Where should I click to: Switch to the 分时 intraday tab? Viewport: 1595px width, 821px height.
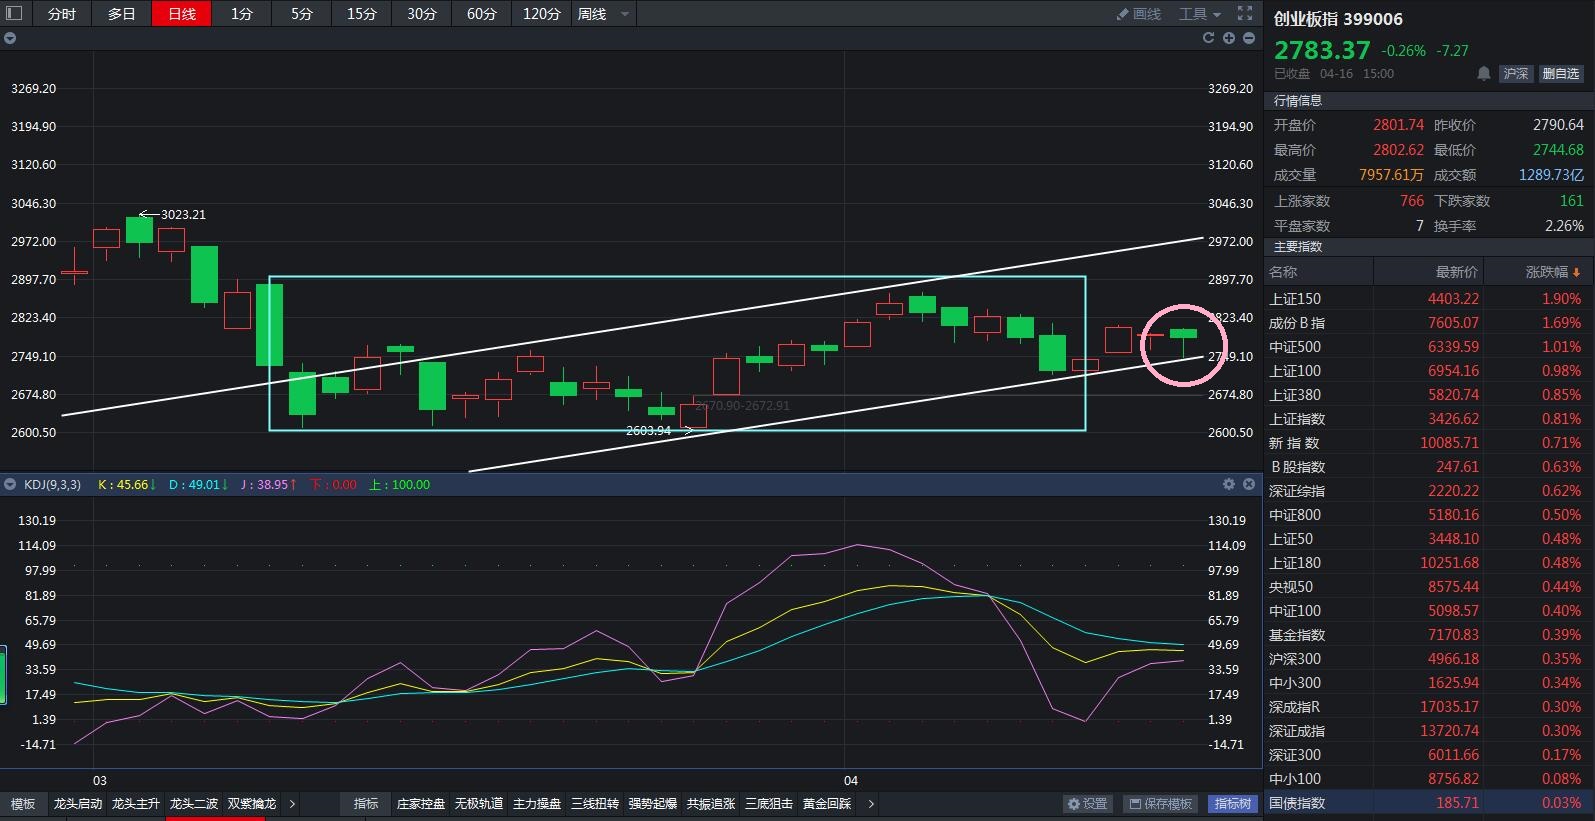61,14
